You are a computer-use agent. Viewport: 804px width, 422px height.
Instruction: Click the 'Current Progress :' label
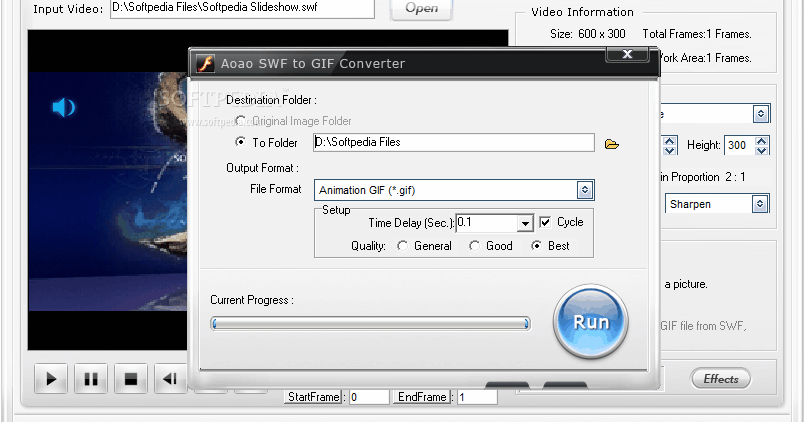(252, 300)
